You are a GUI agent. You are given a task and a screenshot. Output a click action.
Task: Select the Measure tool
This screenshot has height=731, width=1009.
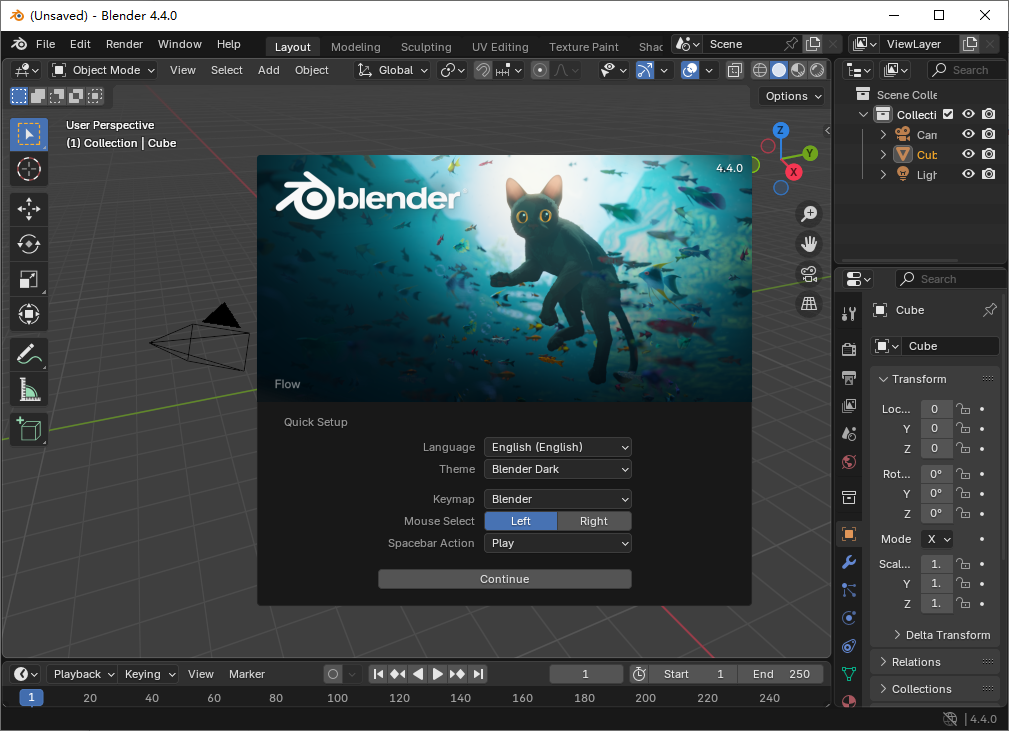coord(29,390)
